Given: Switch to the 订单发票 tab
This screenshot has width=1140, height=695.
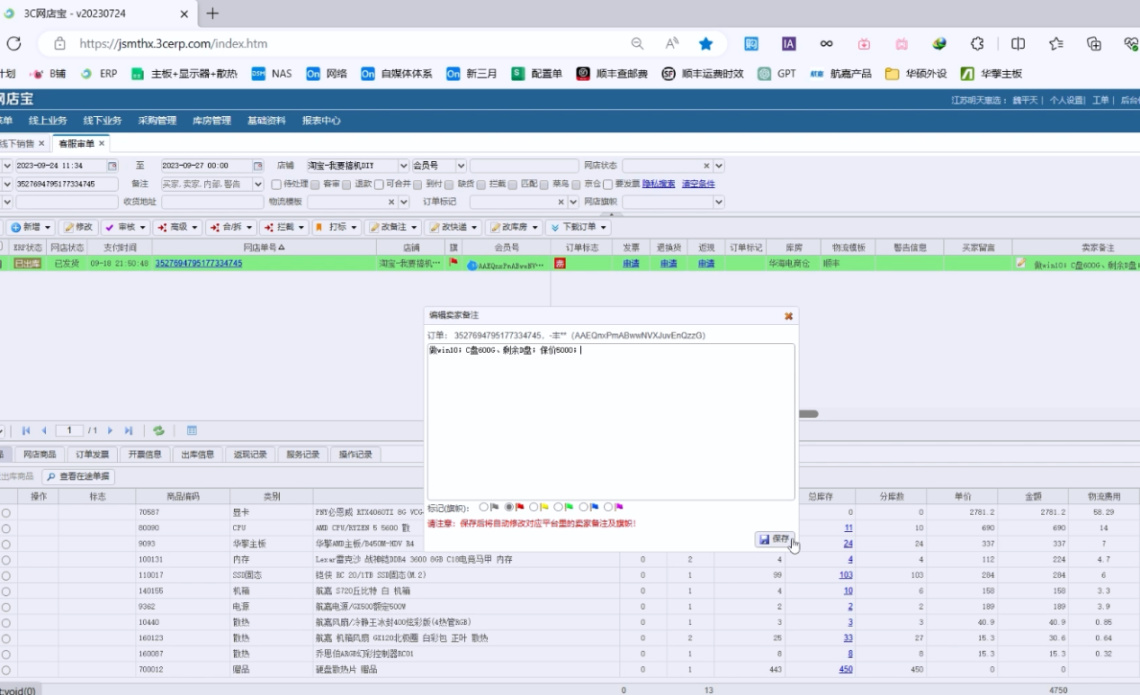Looking at the screenshot, I should (x=92, y=454).
